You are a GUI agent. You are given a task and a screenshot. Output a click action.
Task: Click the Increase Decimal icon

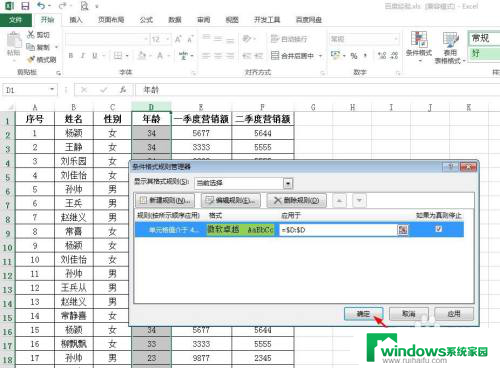click(382, 56)
